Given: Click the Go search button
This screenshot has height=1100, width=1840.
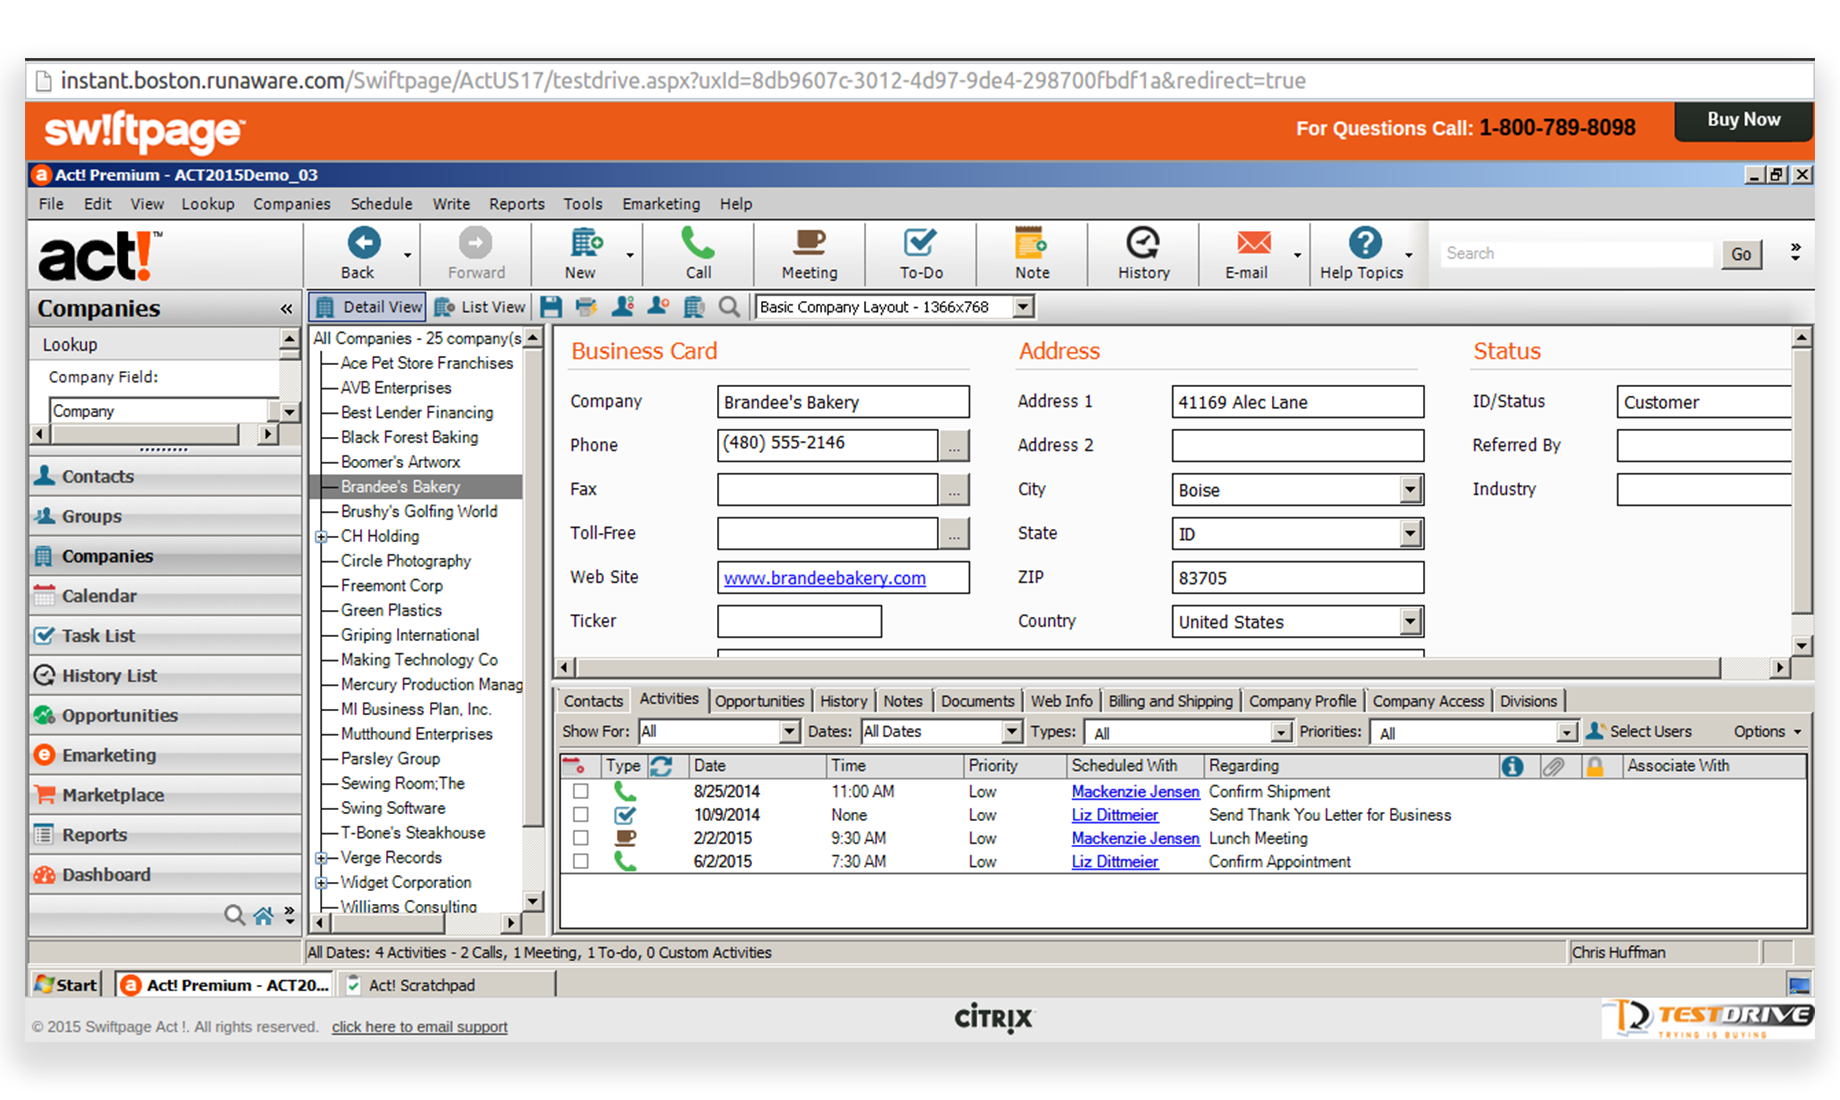Looking at the screenshot, I should pos(1741,254).
